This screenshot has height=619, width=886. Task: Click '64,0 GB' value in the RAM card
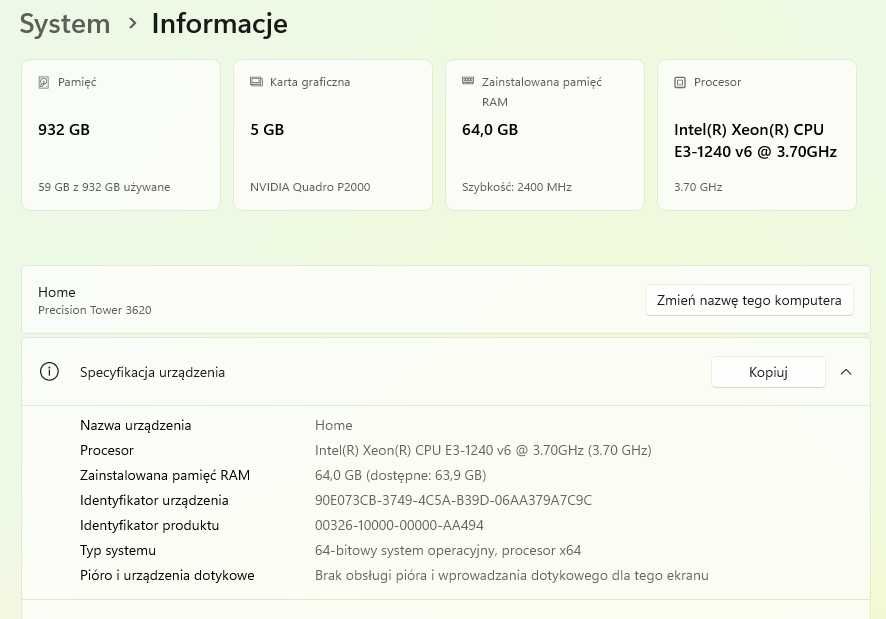(490, 130)
